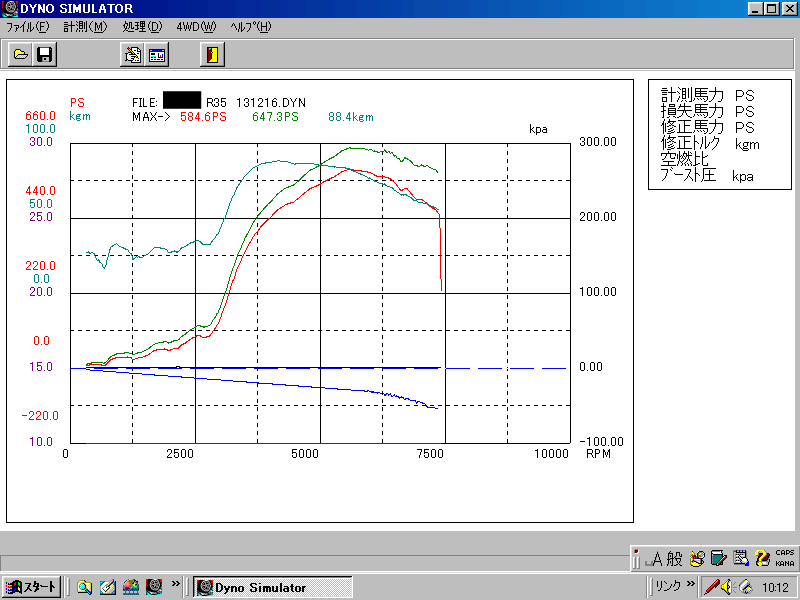Click the speaker volume tray icon
The height and width of the screenshot is (600, 800).
point(729,587)
